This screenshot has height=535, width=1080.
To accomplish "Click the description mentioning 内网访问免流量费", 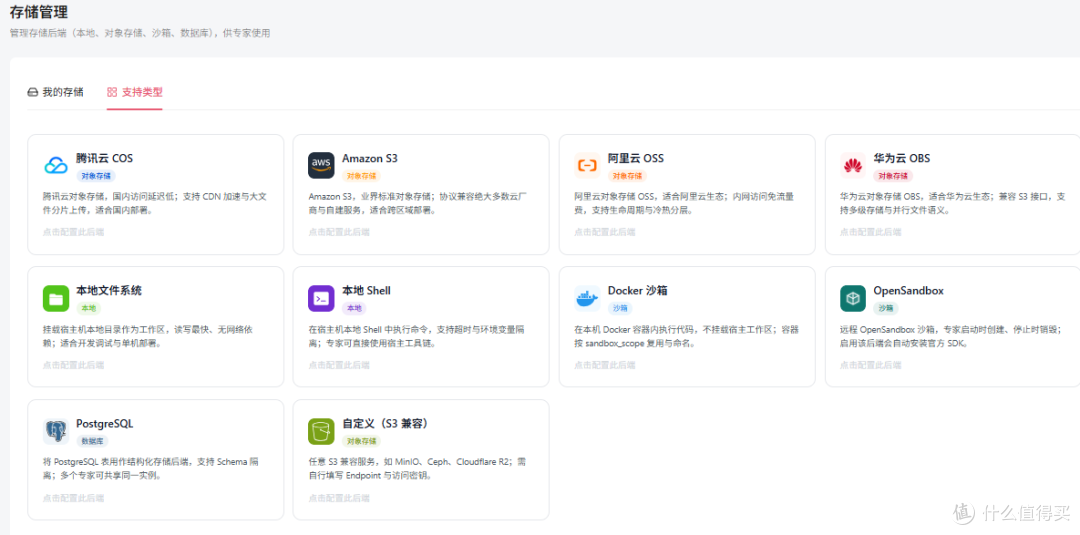I will (684, 203).
